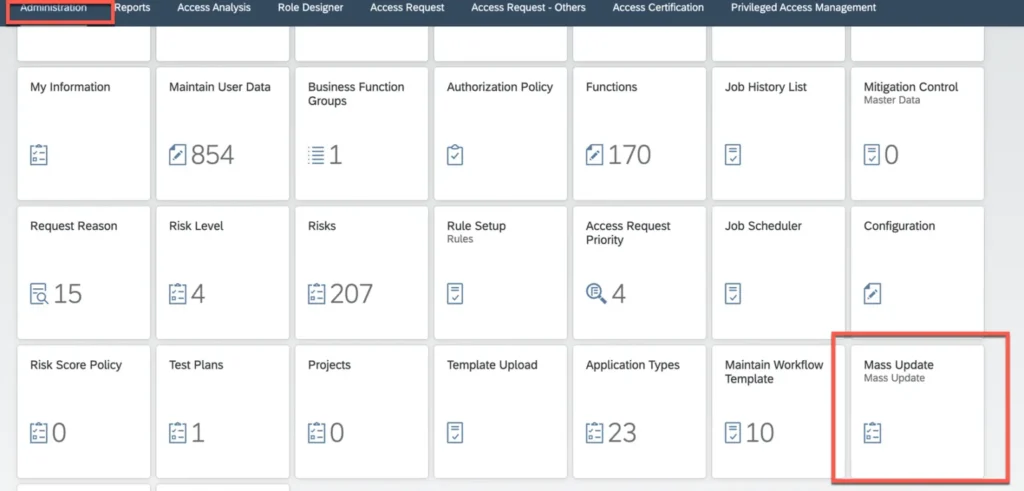Viewport: 1024px width, 491px height.
Task: Click the Mass Update clipboard icon
Action: (873, 432)
